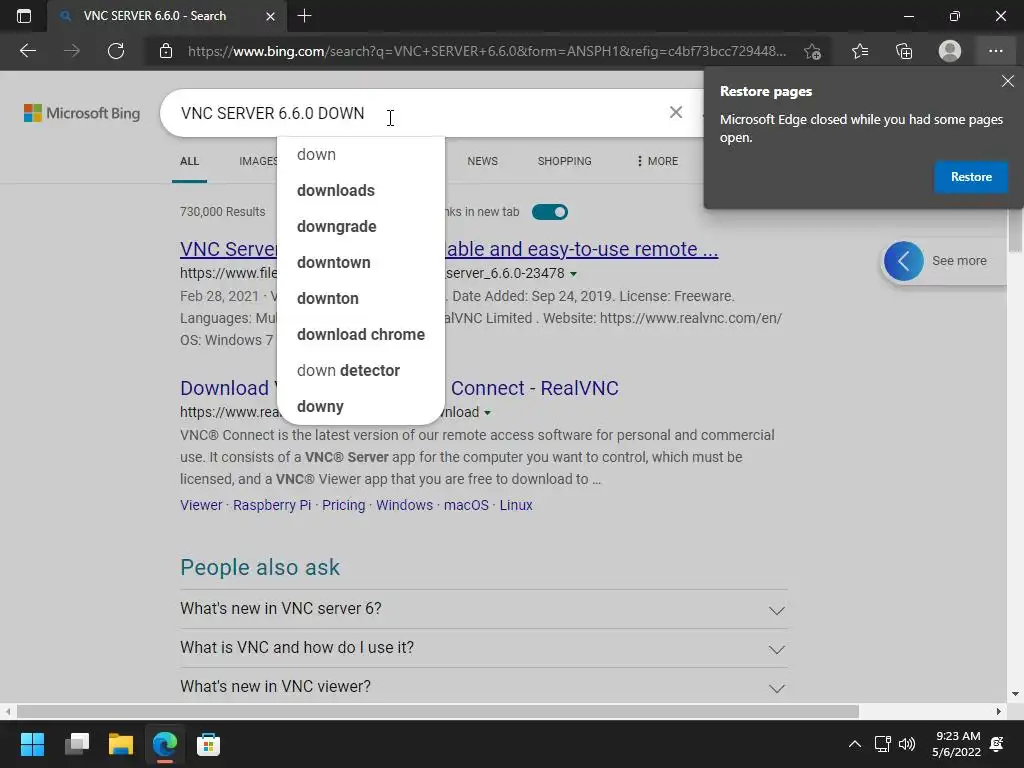The image size is (1024, 768).
Task: Click the Restore button
Action: pyautogui.click(x=971, y=177)
